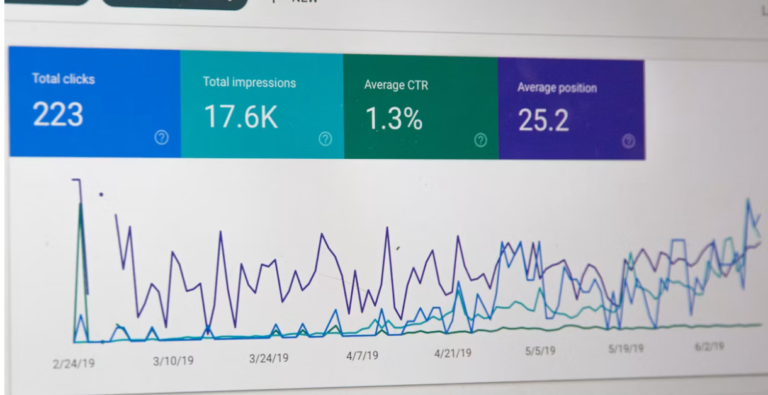Toggle the Total clicks metric card

(x=95, y=102)
